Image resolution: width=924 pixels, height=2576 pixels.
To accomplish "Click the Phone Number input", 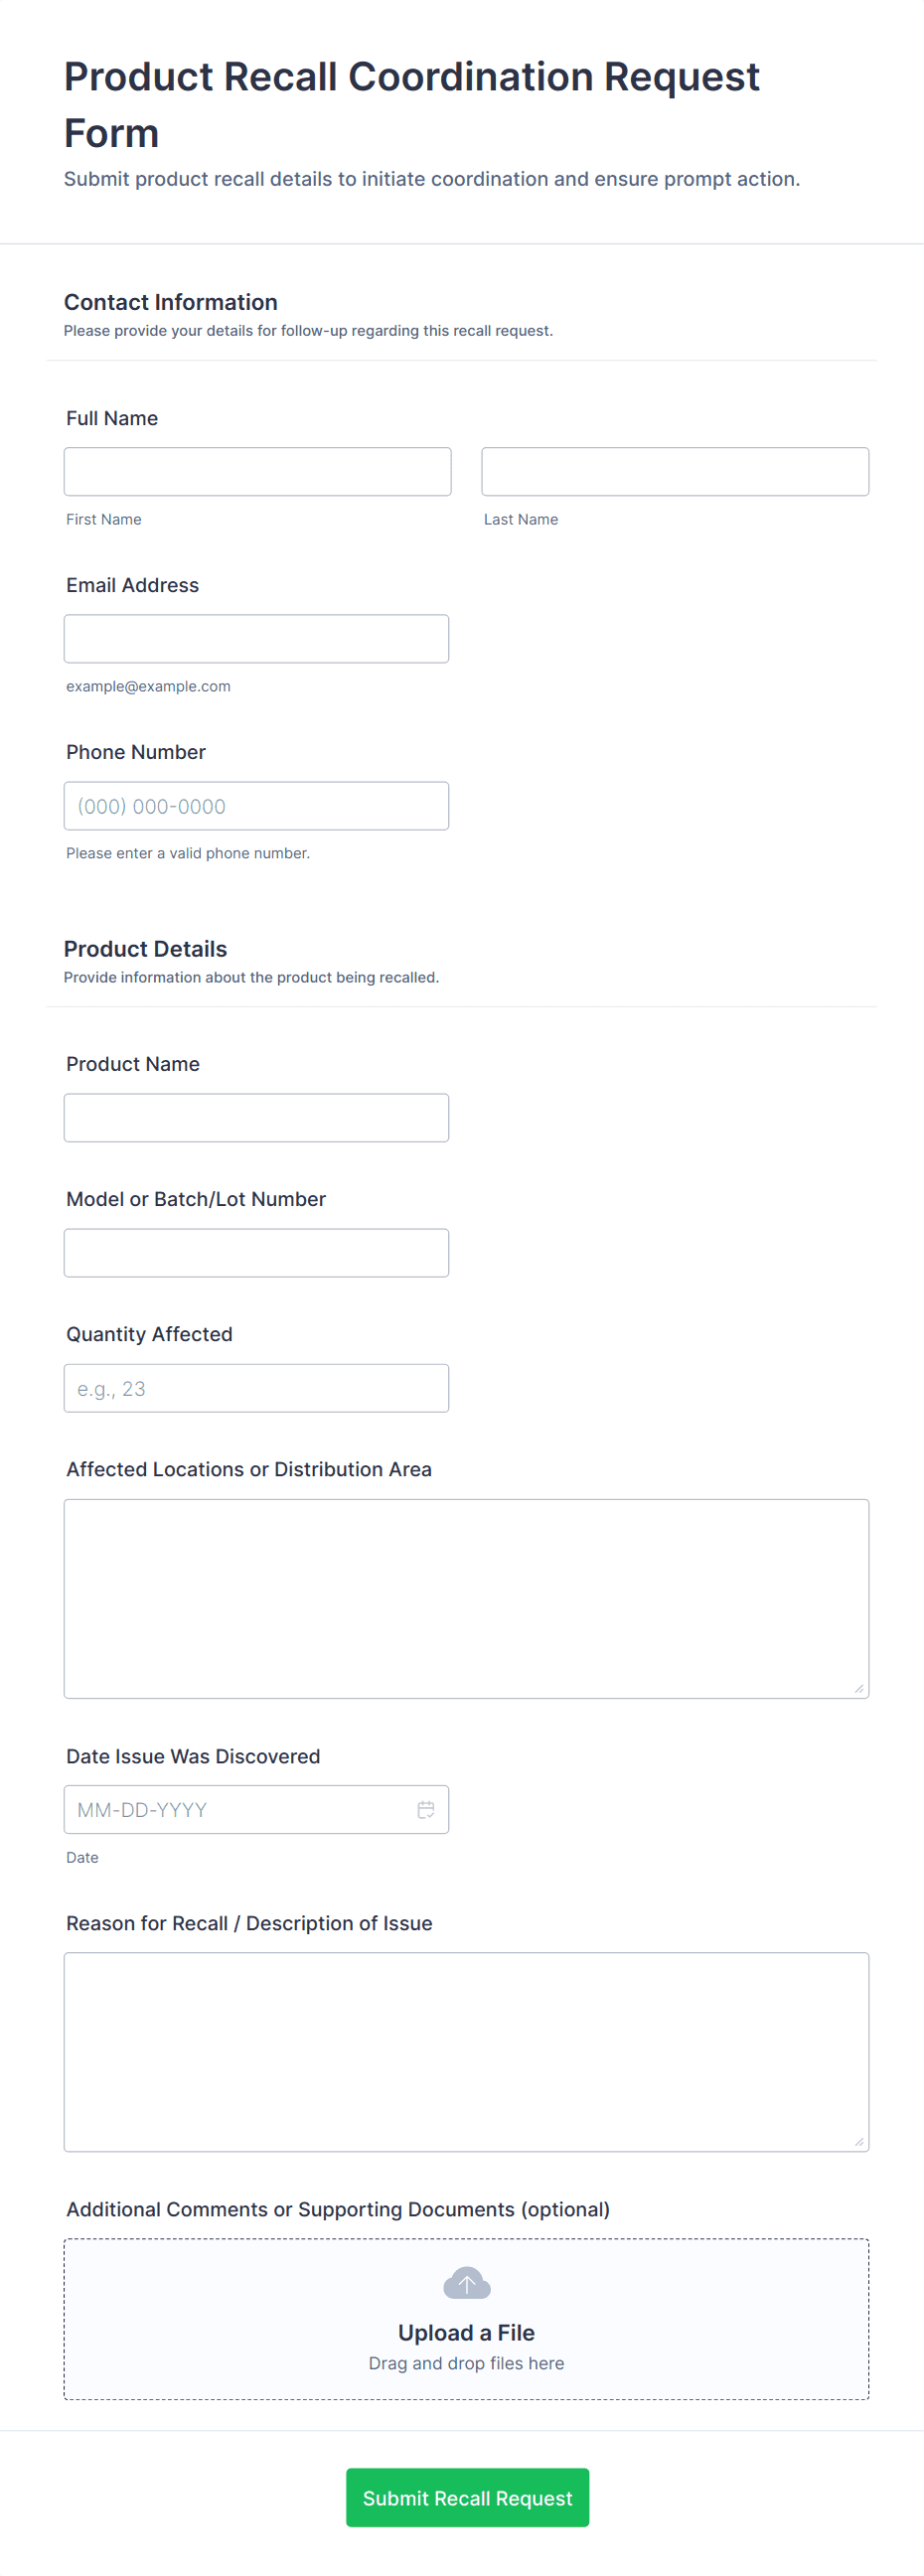I will click(x=256, y=806).
